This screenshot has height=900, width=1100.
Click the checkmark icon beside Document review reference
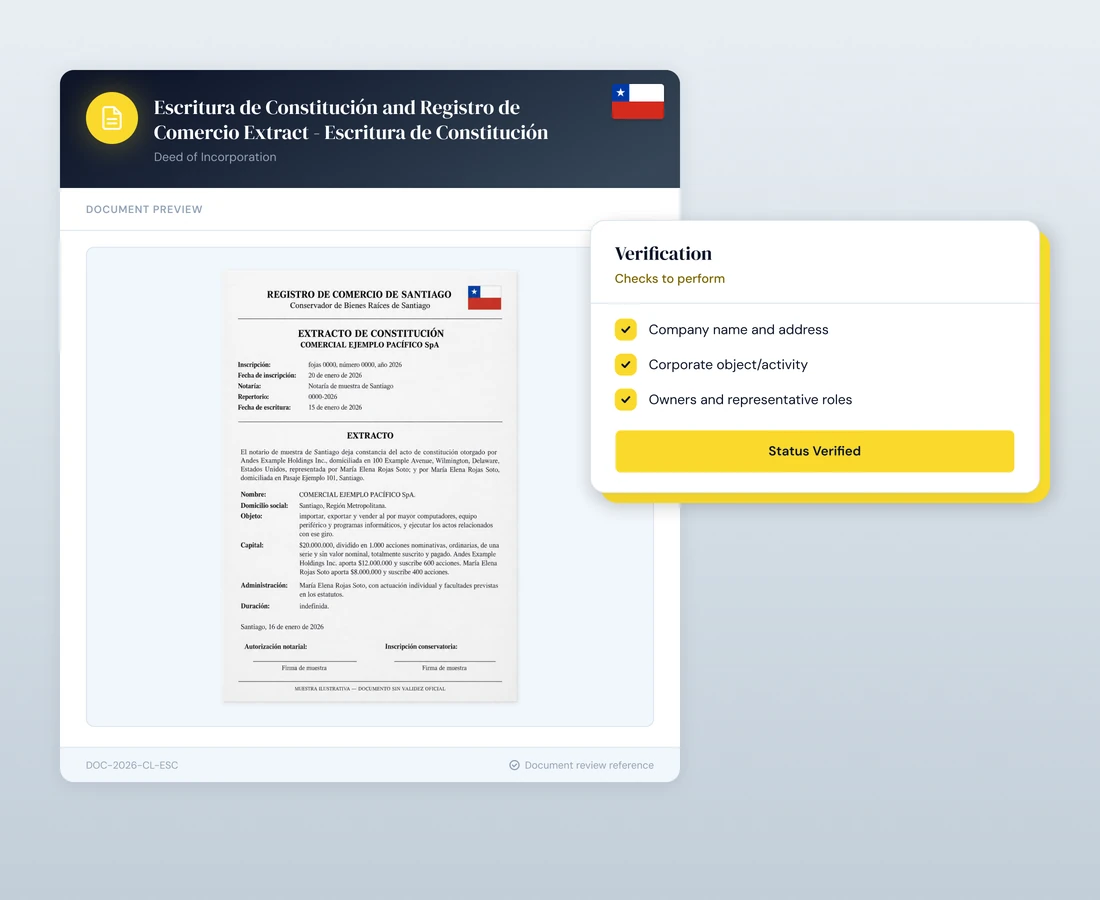point(514,765)
